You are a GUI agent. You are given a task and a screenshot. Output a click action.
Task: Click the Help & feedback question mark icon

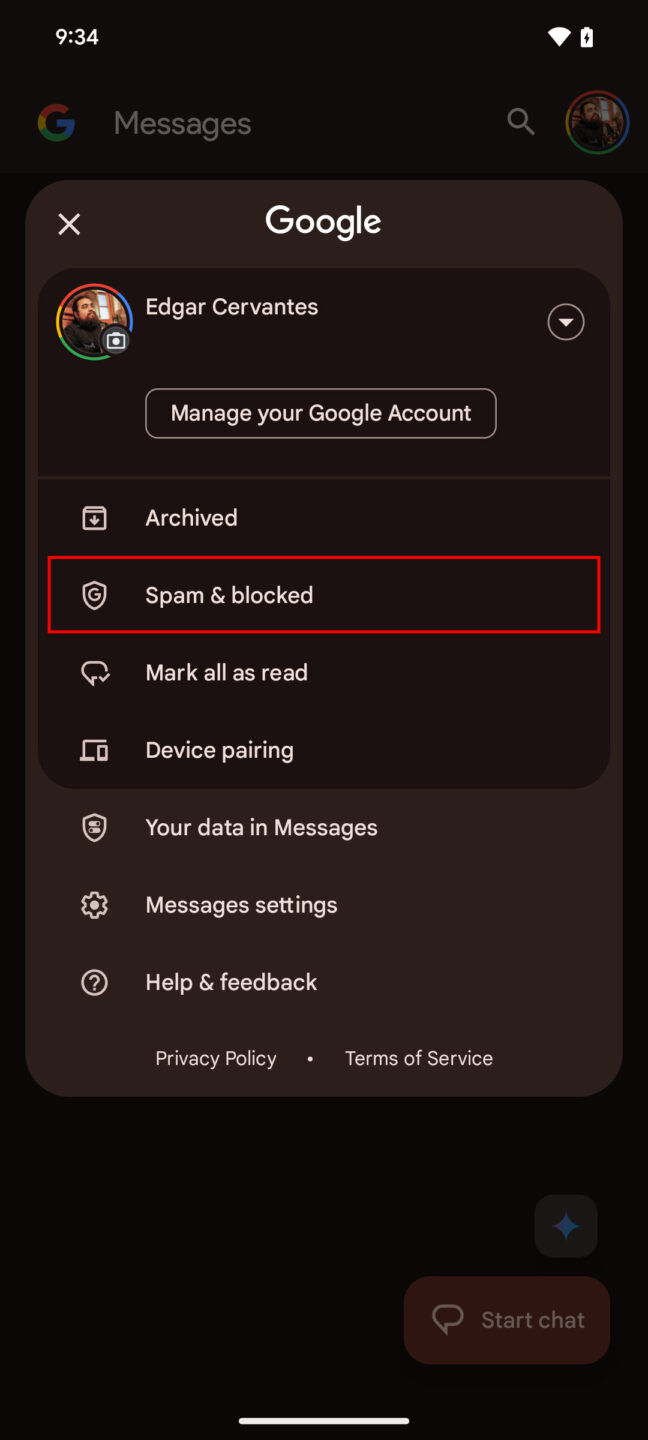[x=94, y=982]
